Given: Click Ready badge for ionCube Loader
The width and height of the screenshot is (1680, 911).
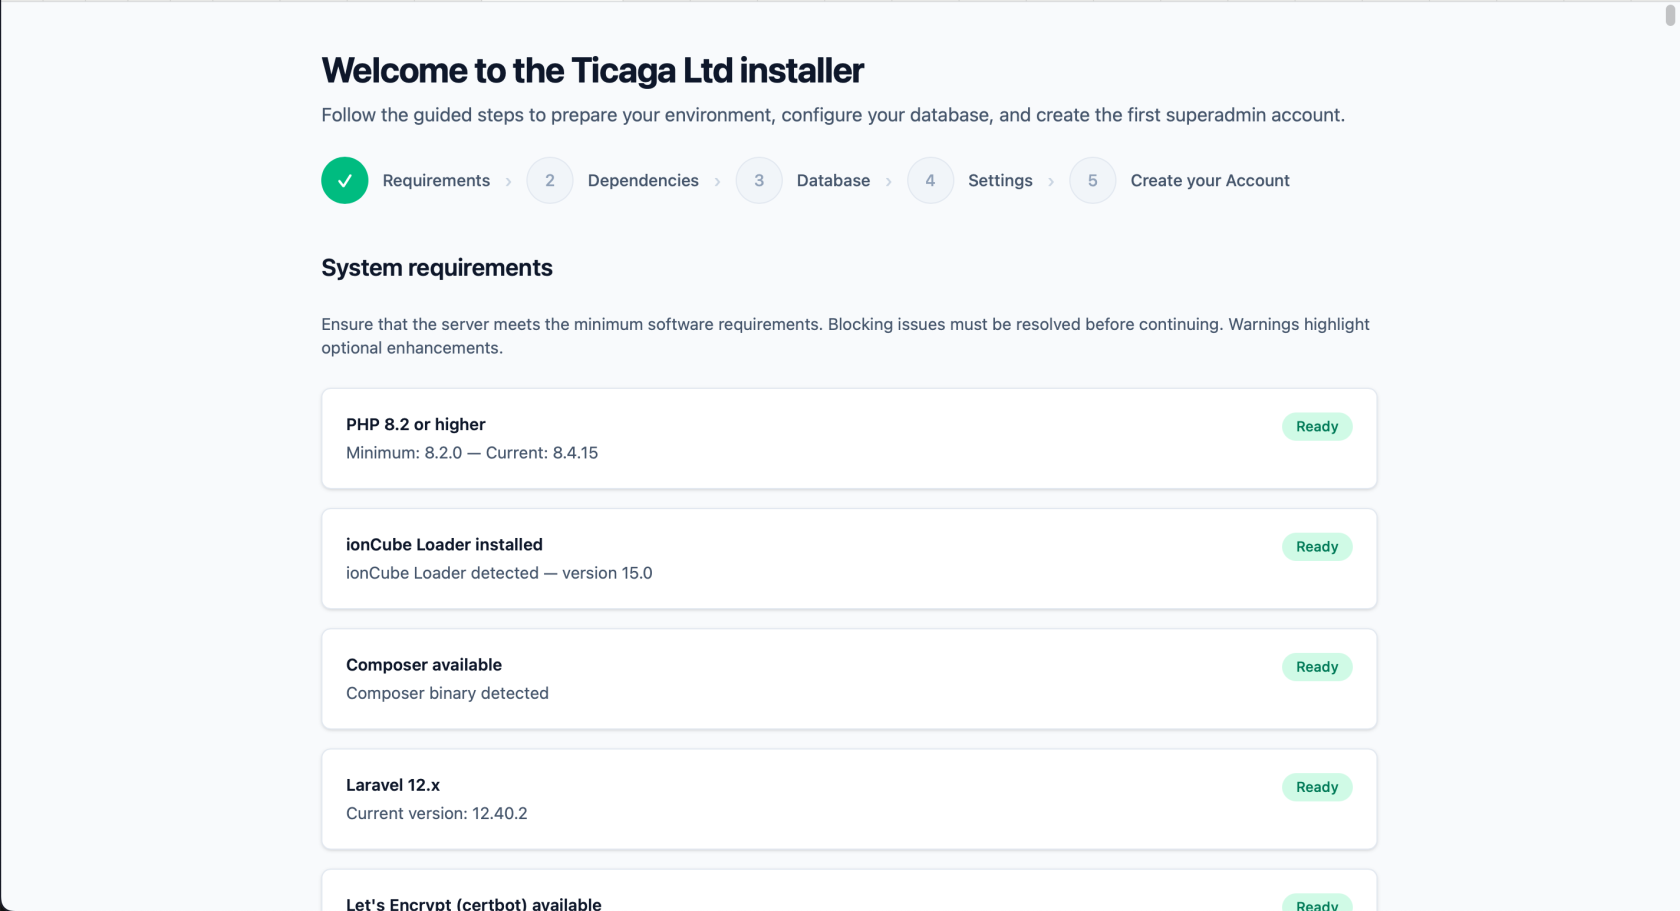Looking at the screenshot, I should [x=1316, y=547].
